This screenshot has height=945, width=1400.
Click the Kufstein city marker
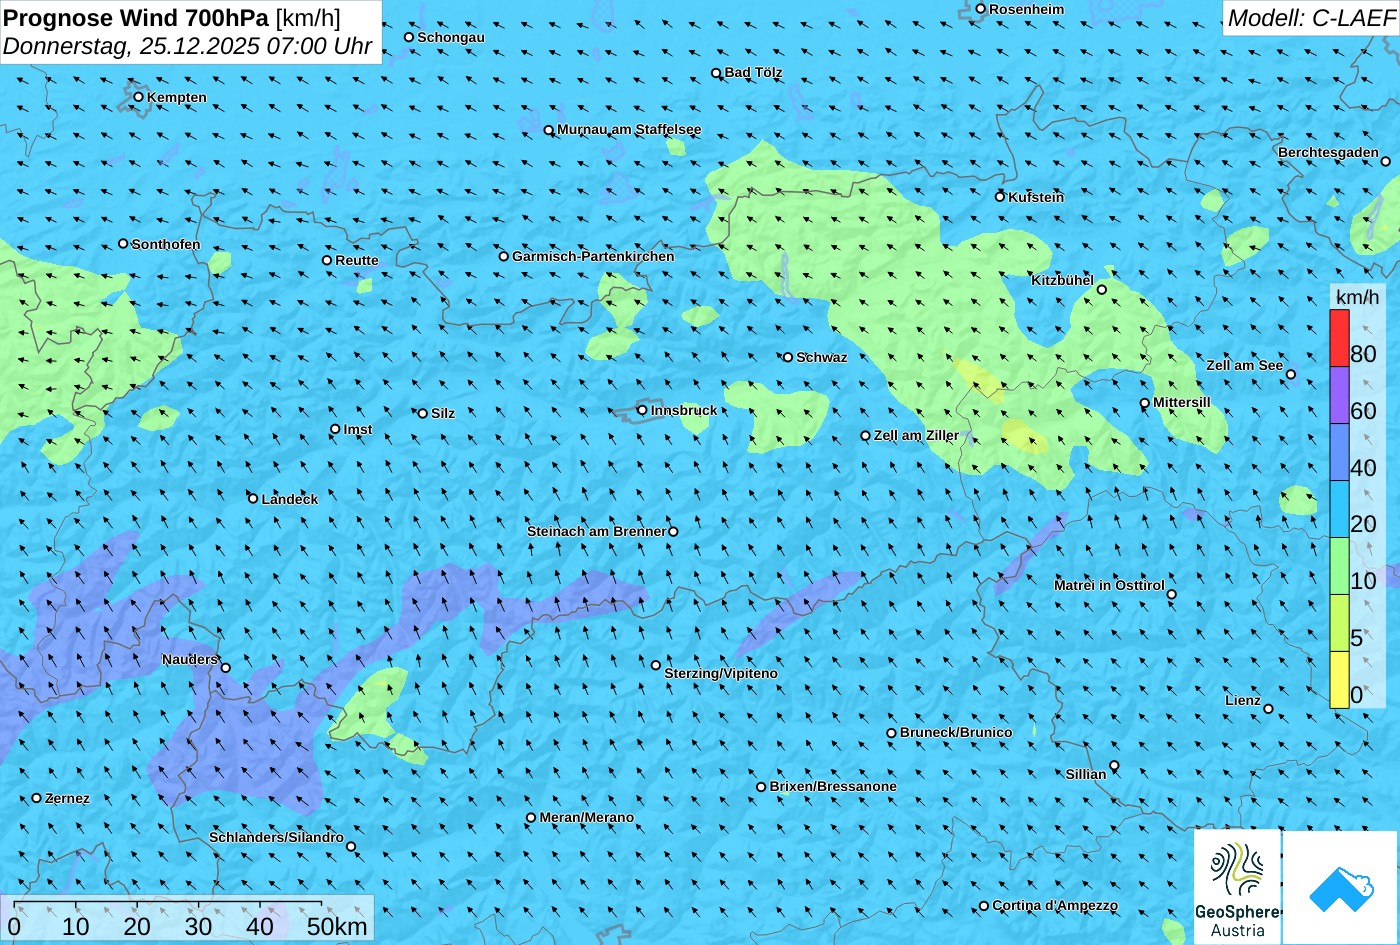pyautogui.click(x=999, y=197)
